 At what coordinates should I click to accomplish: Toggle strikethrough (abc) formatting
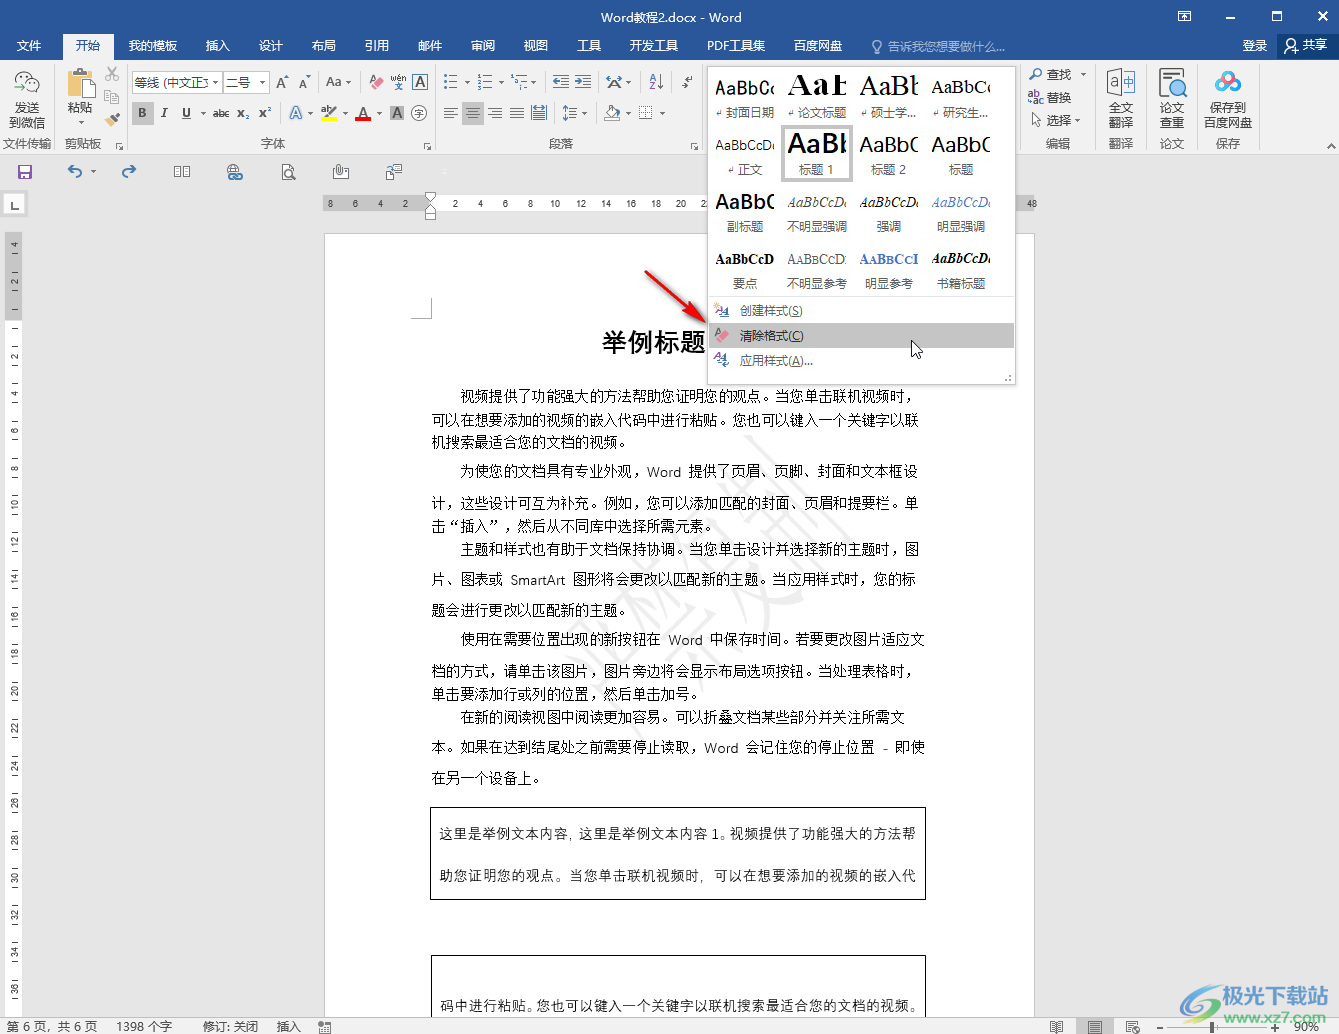[221, 113]
